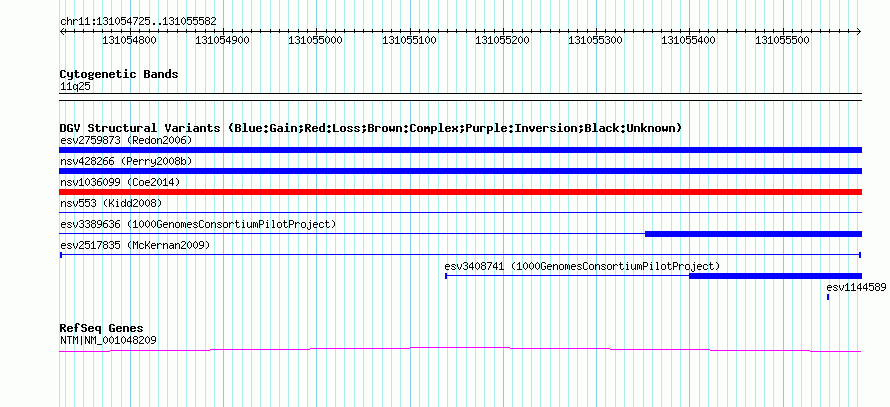Select the 11q25 band label
This screenshot has width=890, height=407.
click(75, 87)
